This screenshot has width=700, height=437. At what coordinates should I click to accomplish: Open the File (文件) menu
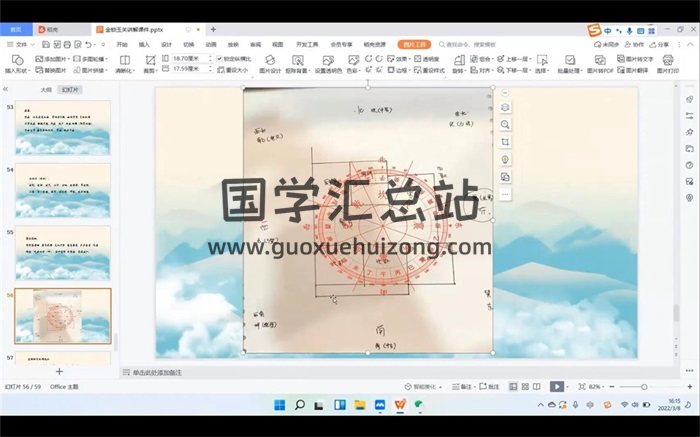pos(21,44)
